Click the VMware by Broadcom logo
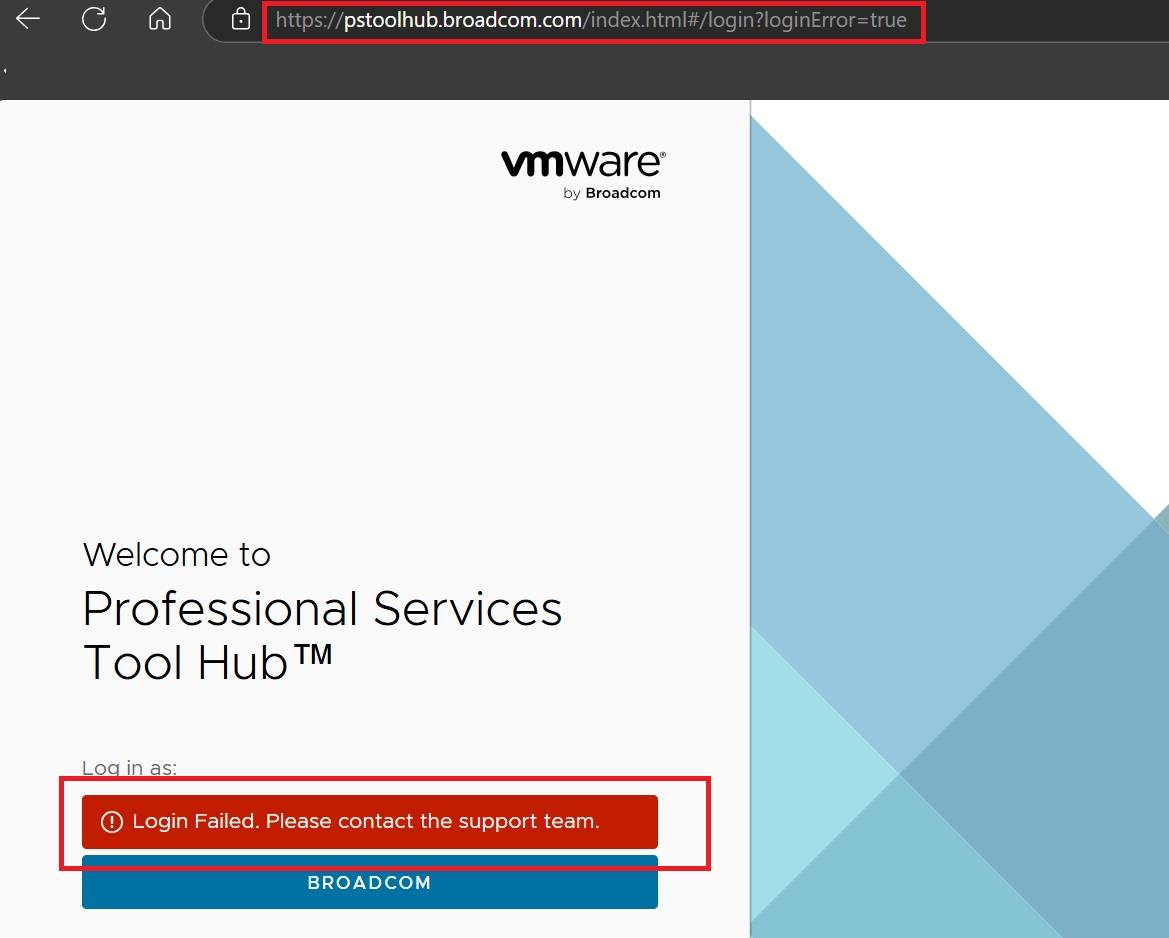The image size is (1169, 938). [x=583, y=174]
